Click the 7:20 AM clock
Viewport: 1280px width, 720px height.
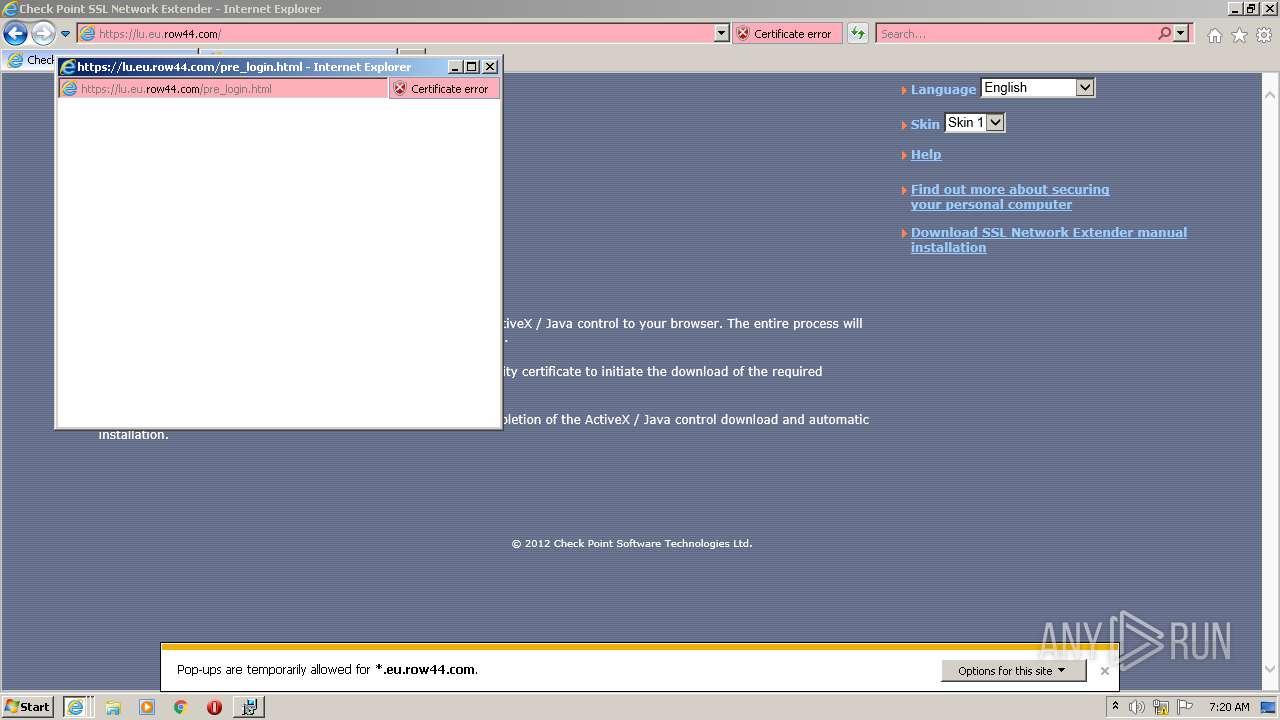(1229, 707)
